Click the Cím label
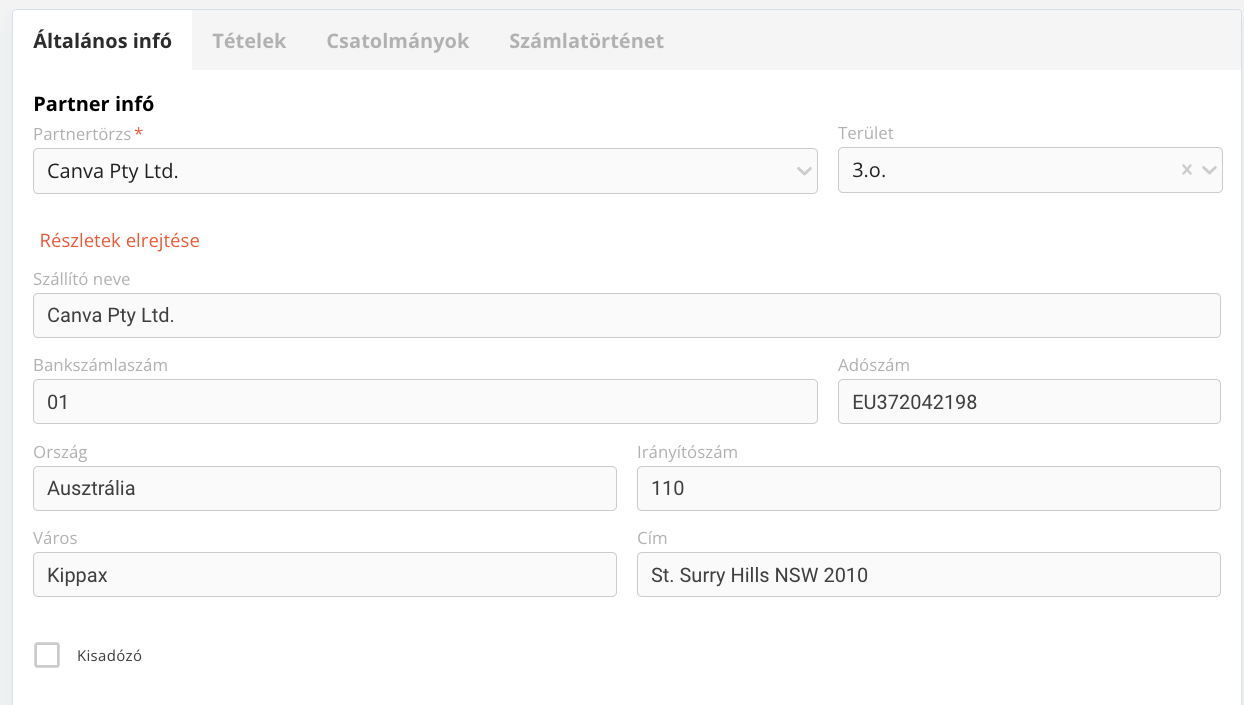1244x705 pixels. [x=652, y=538]
